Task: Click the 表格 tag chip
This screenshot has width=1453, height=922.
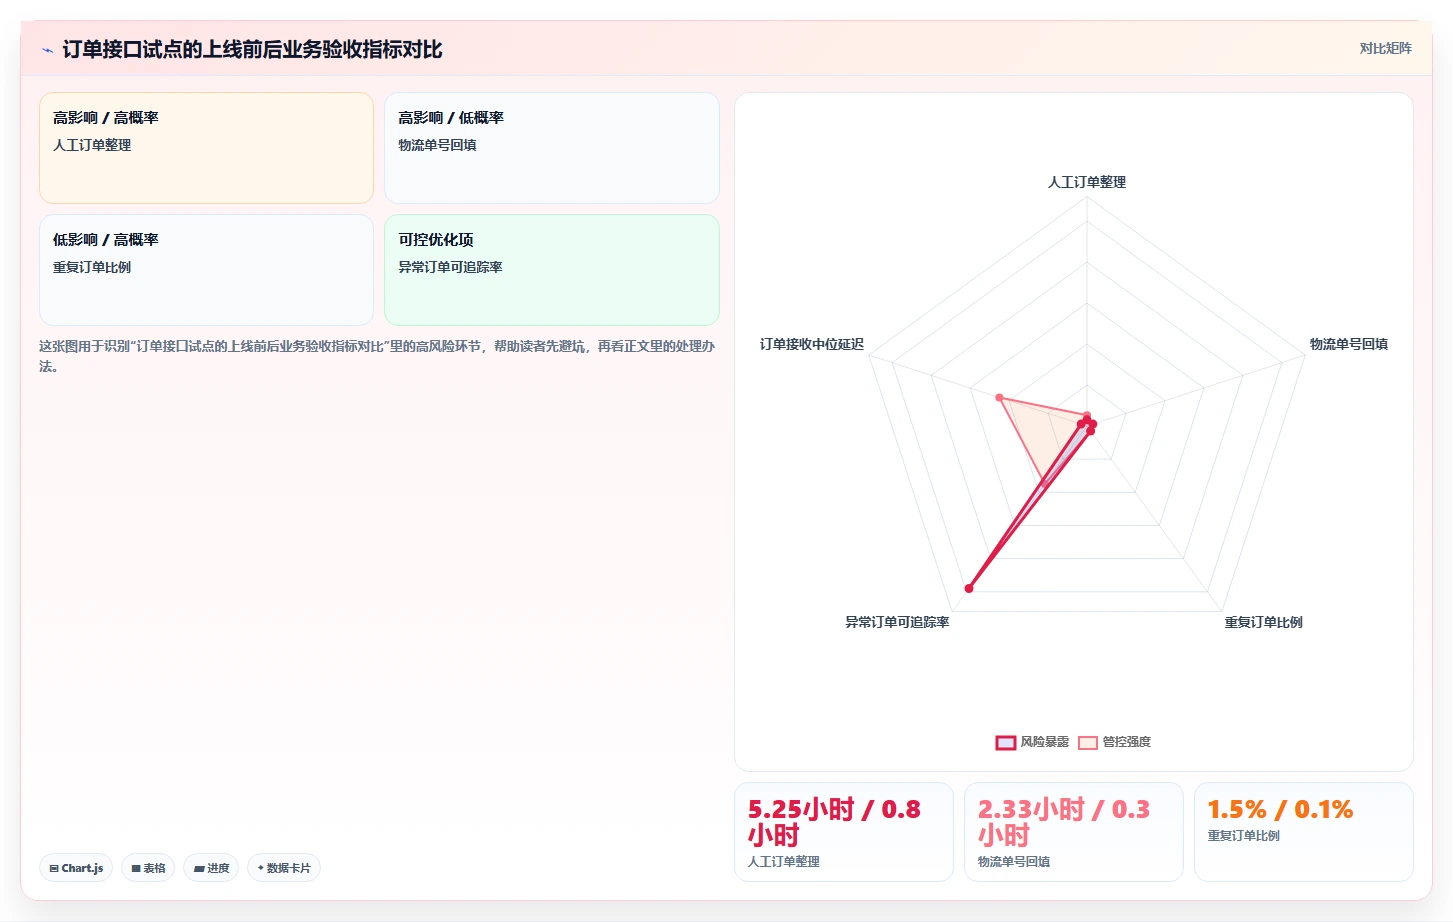Action: click(148, 868)
